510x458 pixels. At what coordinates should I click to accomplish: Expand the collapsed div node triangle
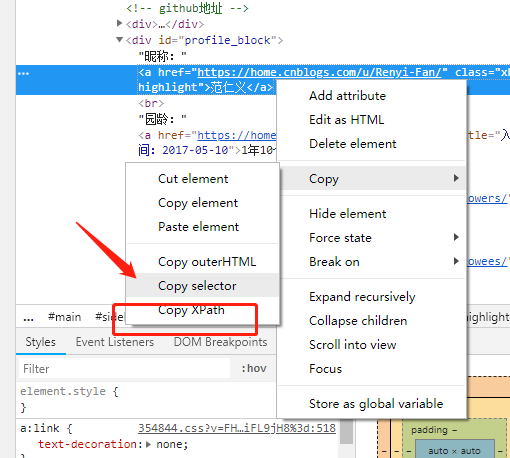(119, 23)
